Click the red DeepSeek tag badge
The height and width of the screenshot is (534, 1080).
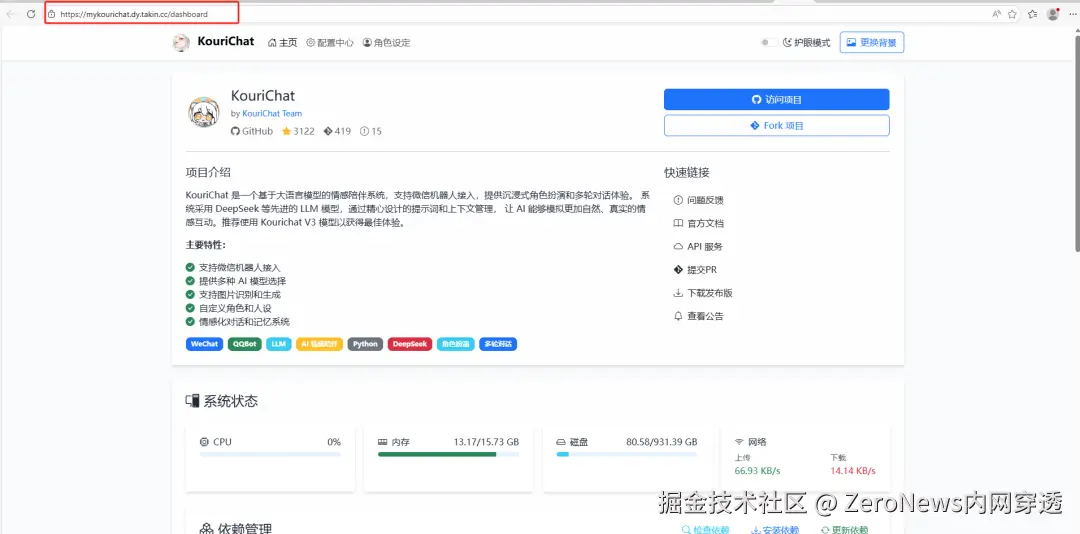tap(410, 344)
